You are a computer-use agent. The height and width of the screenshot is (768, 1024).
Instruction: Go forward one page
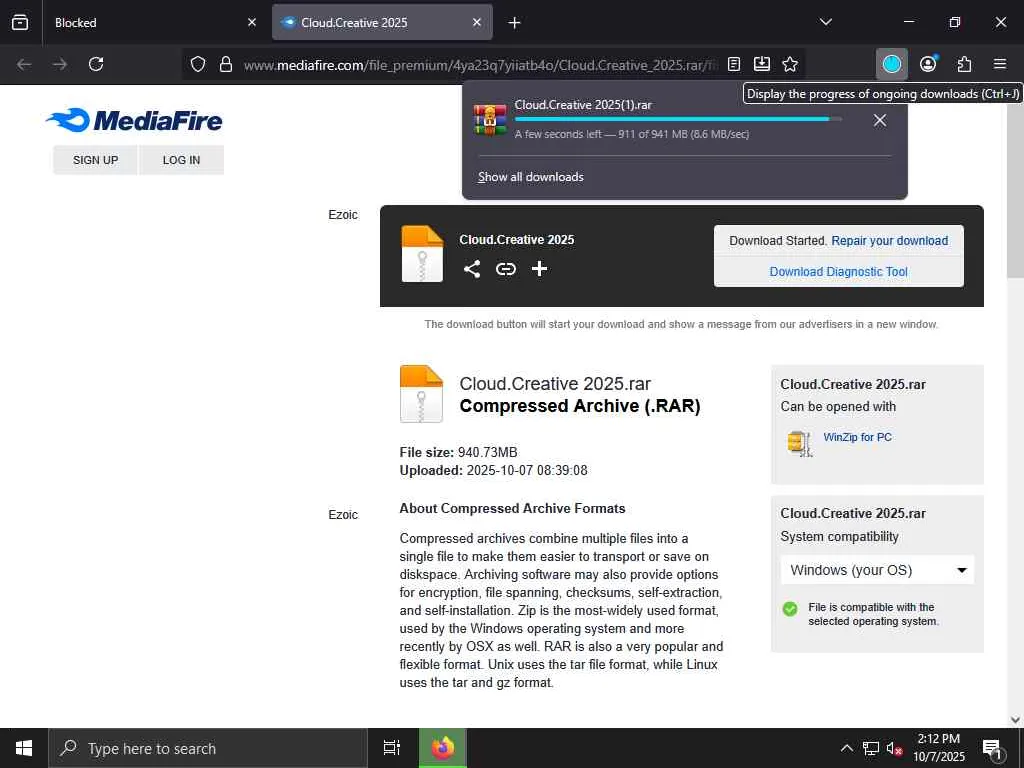click(x=60, y=64)
